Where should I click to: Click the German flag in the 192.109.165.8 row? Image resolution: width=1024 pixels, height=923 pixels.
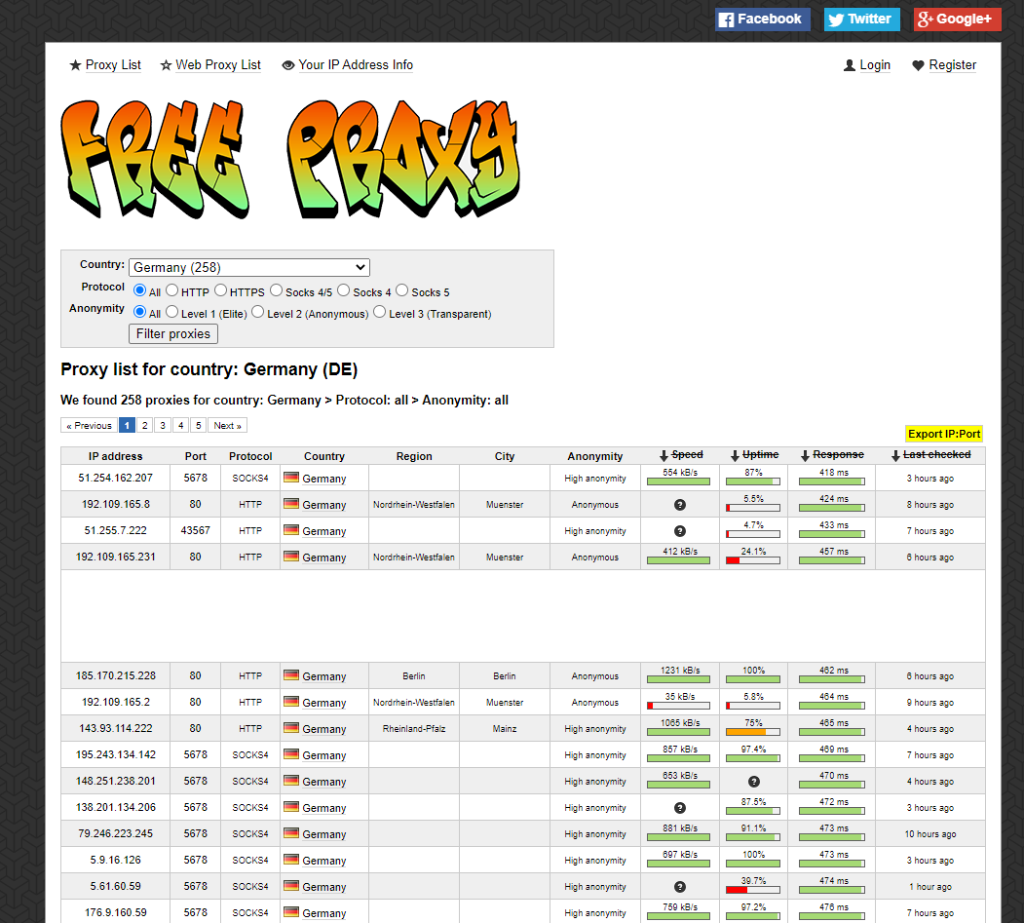[x=291, y=504]
